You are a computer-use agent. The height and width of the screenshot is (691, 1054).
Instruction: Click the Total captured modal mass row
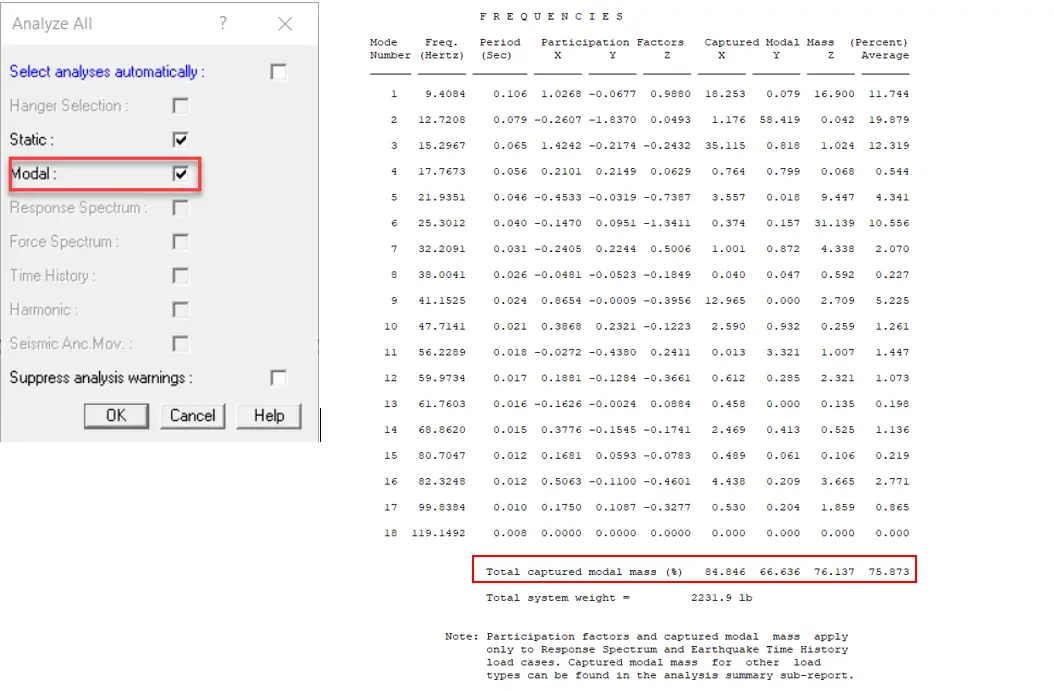[694, 572]
